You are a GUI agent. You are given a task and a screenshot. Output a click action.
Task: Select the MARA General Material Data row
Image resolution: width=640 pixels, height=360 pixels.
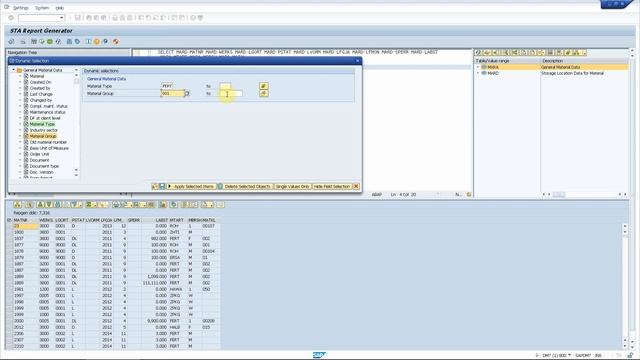(x=552, y=67)
